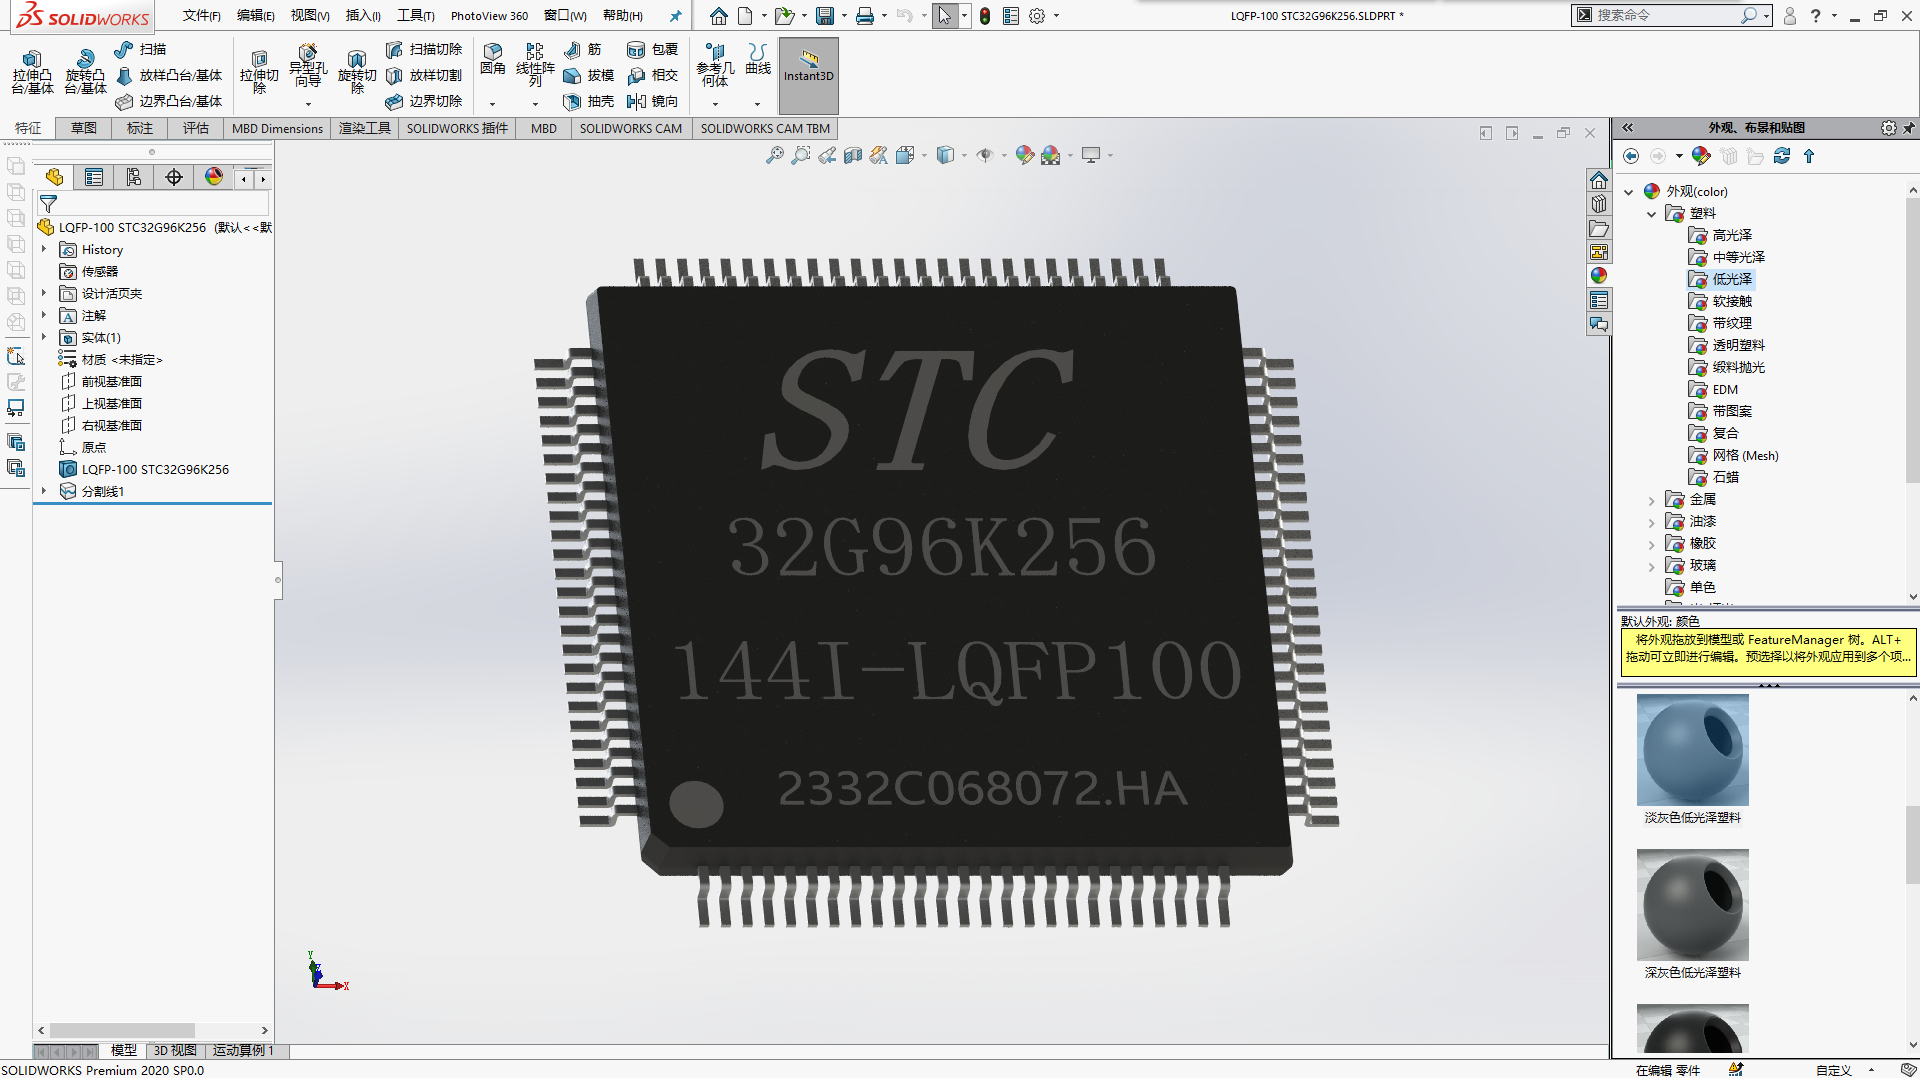Click the back arrow in appearances pane
This screenshot has height=1078, width=1920.
1631,156
